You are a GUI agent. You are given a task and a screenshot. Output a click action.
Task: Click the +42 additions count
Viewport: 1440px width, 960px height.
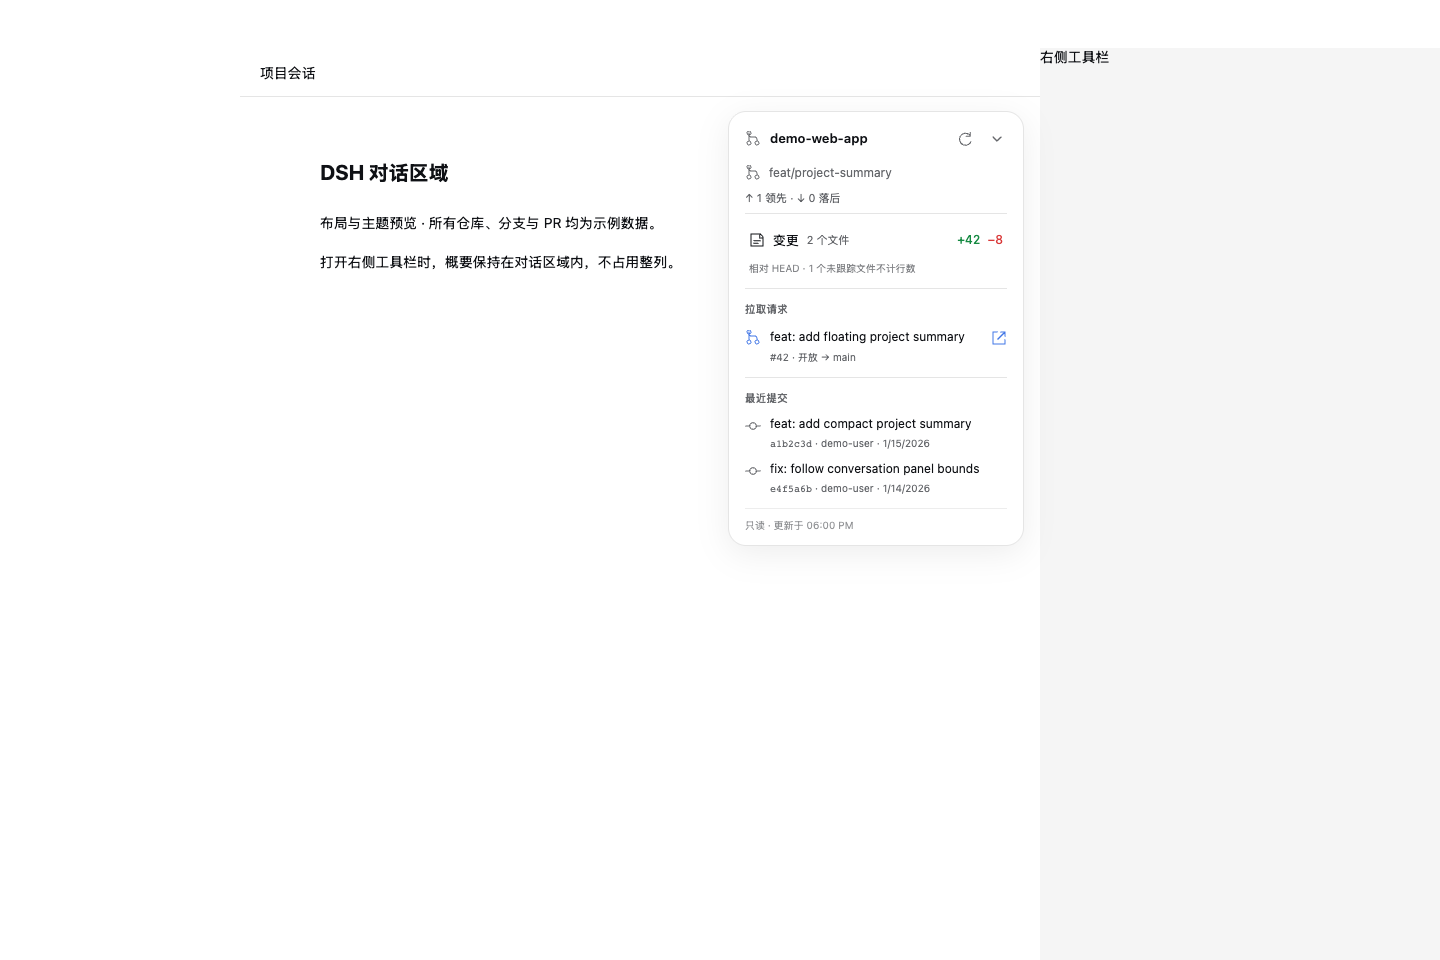pyautogui.click(x=968, y=240)
